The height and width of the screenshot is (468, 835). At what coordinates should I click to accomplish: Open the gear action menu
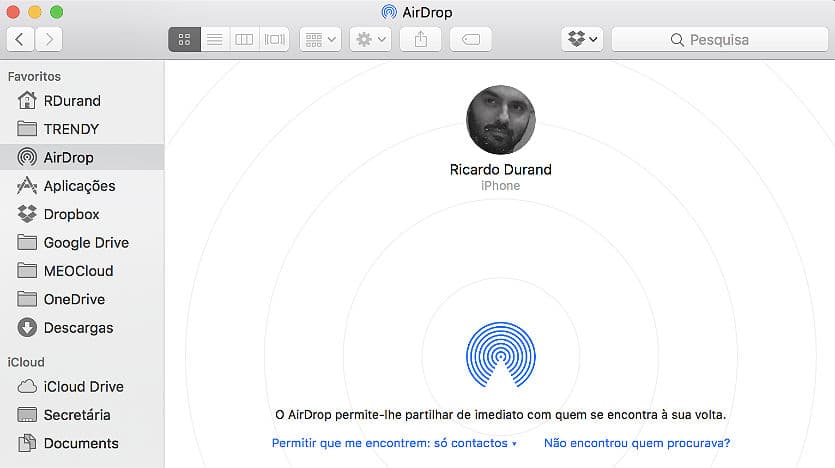pyautogui.click(x=370, y=39)
